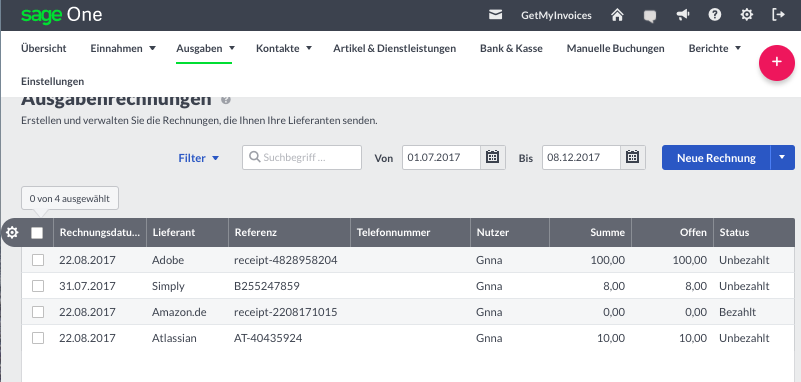Click the Neue Rechnung button

coord(716,157)
